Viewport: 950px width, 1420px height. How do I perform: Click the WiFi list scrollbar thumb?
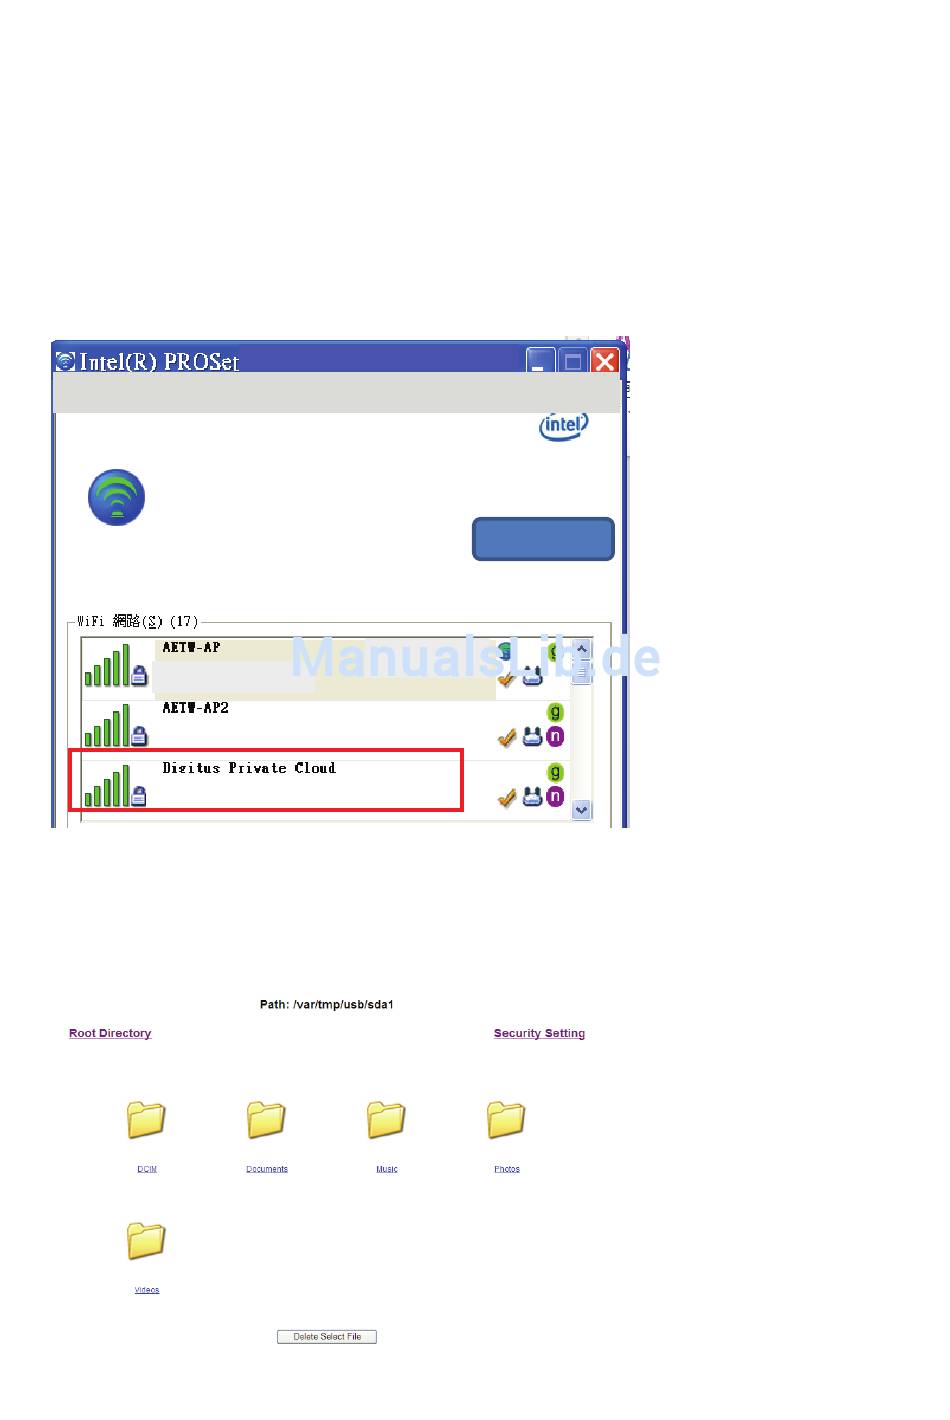click(582, 671)
